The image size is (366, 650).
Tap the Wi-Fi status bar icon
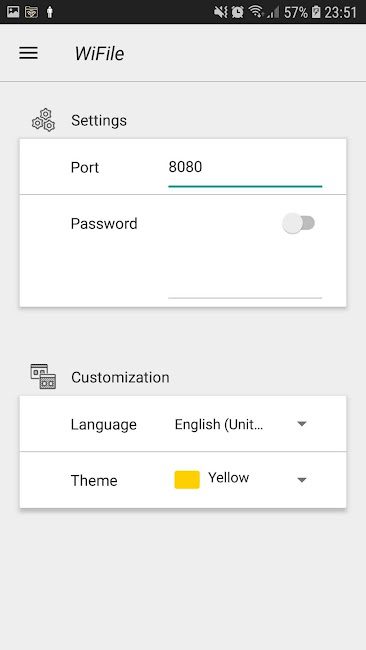[256, 12]
